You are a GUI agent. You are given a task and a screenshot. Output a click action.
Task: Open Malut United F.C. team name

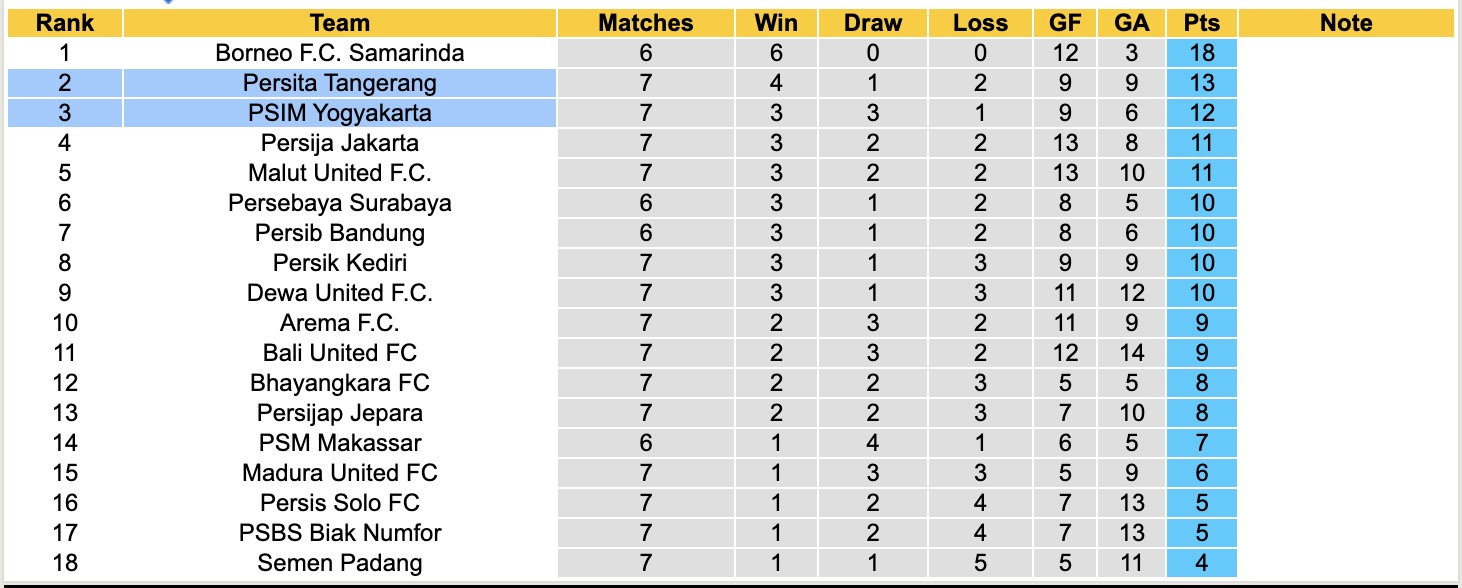click(340, 173)
